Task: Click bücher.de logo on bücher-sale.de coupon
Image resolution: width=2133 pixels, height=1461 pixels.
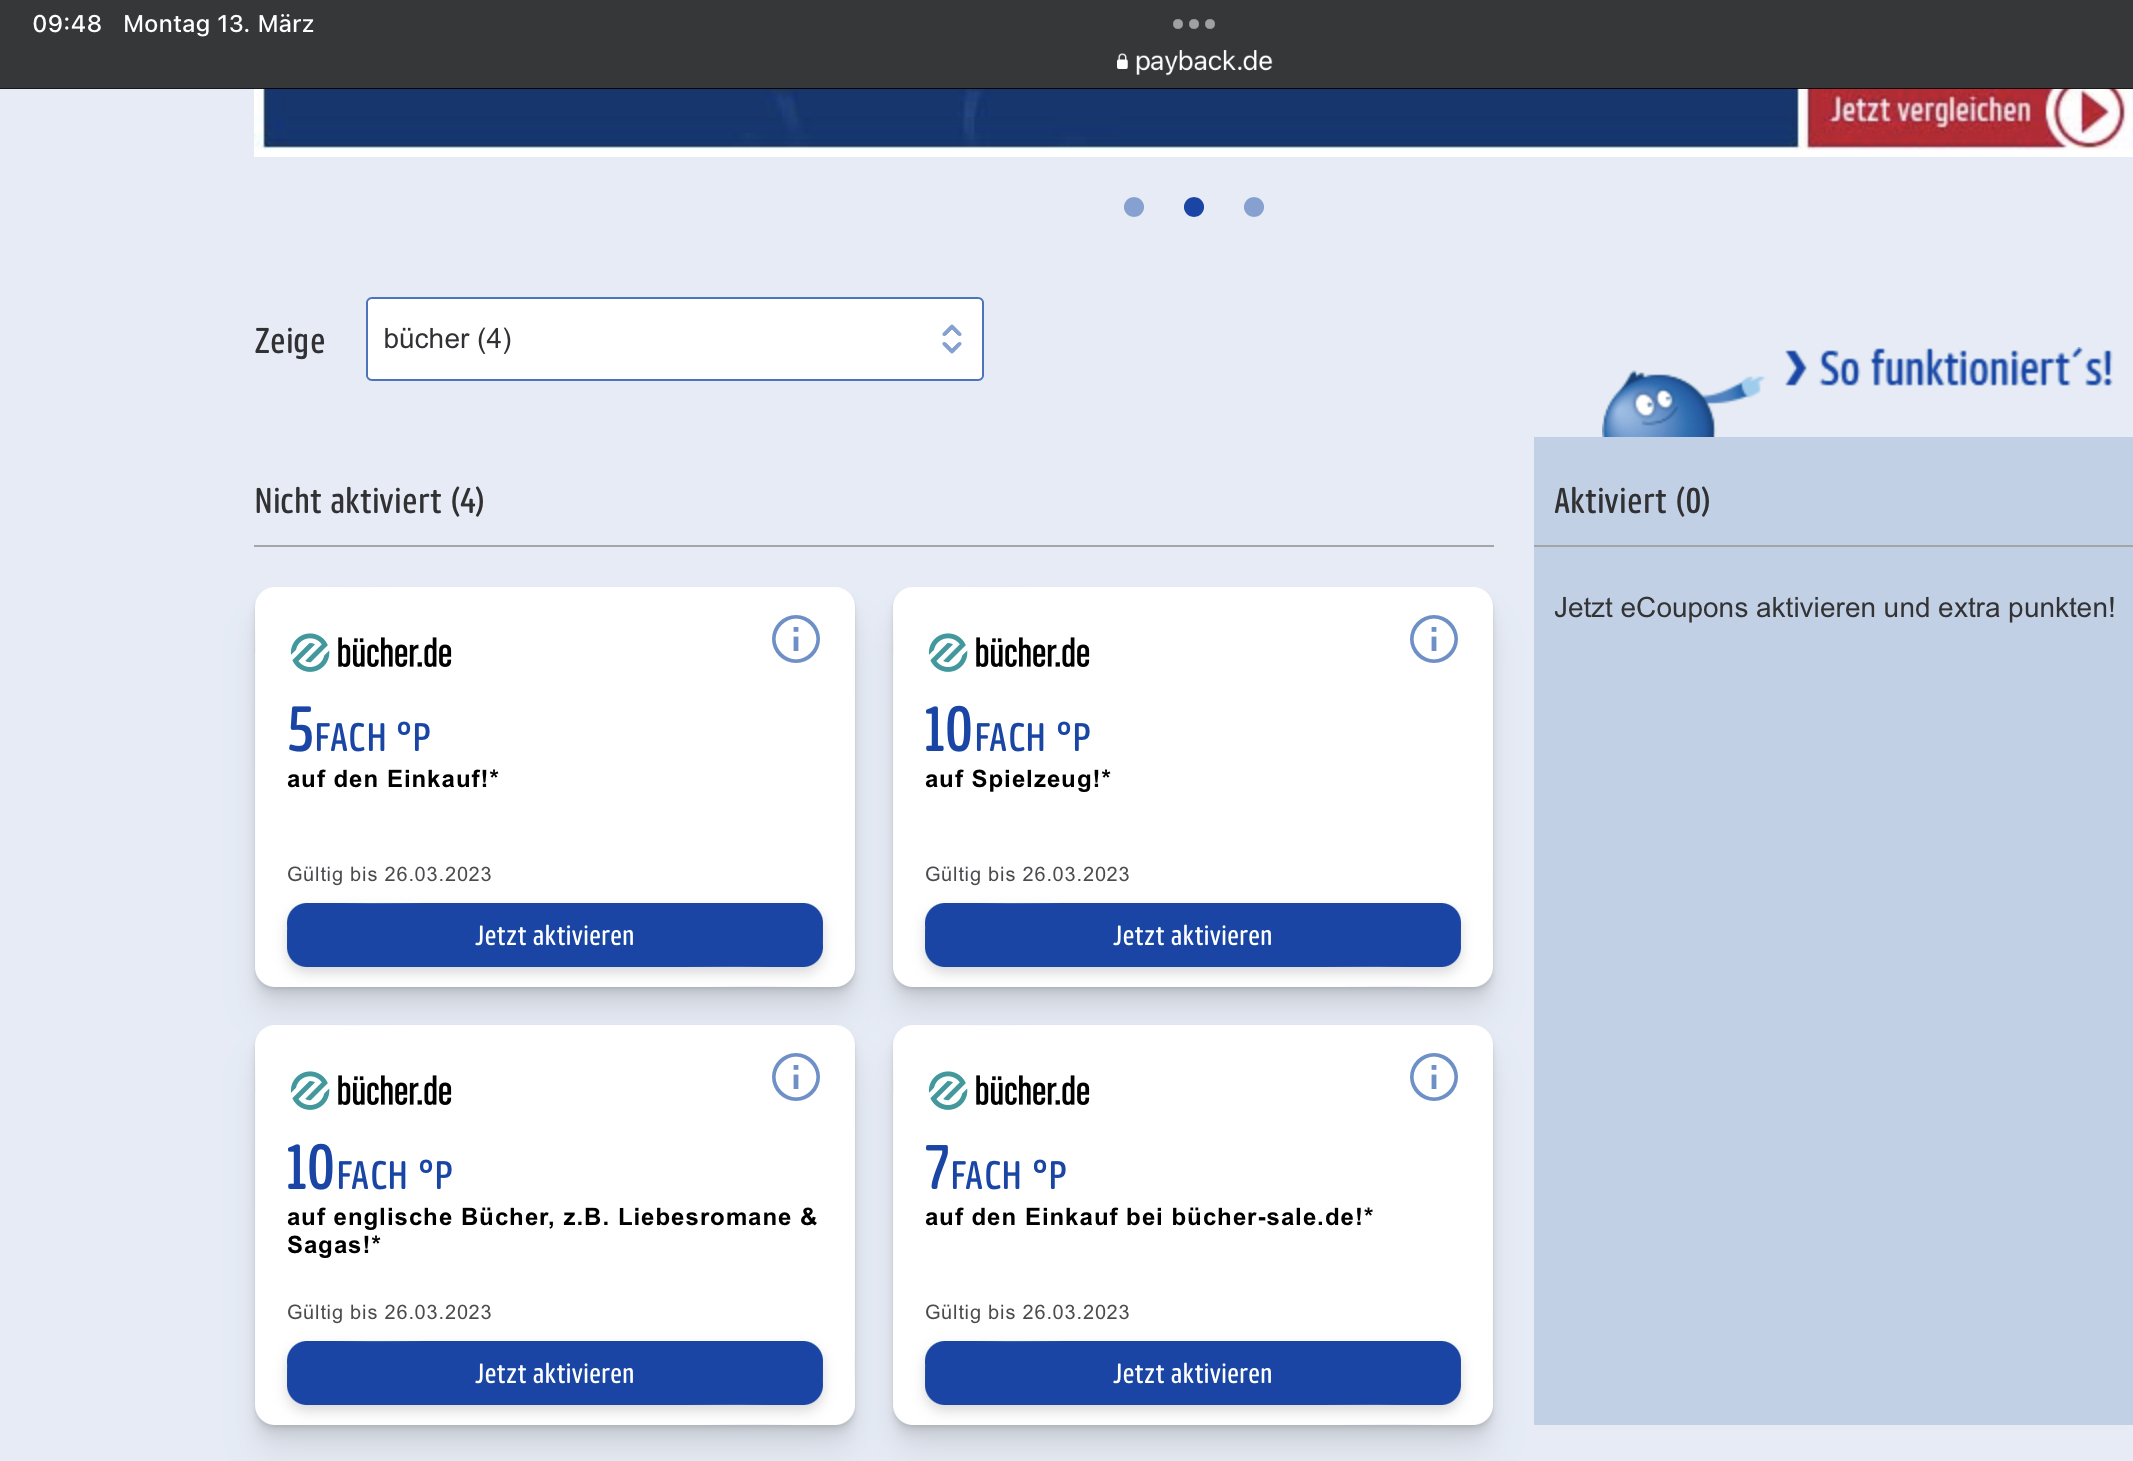Action: click(x=1008, y=1091)
